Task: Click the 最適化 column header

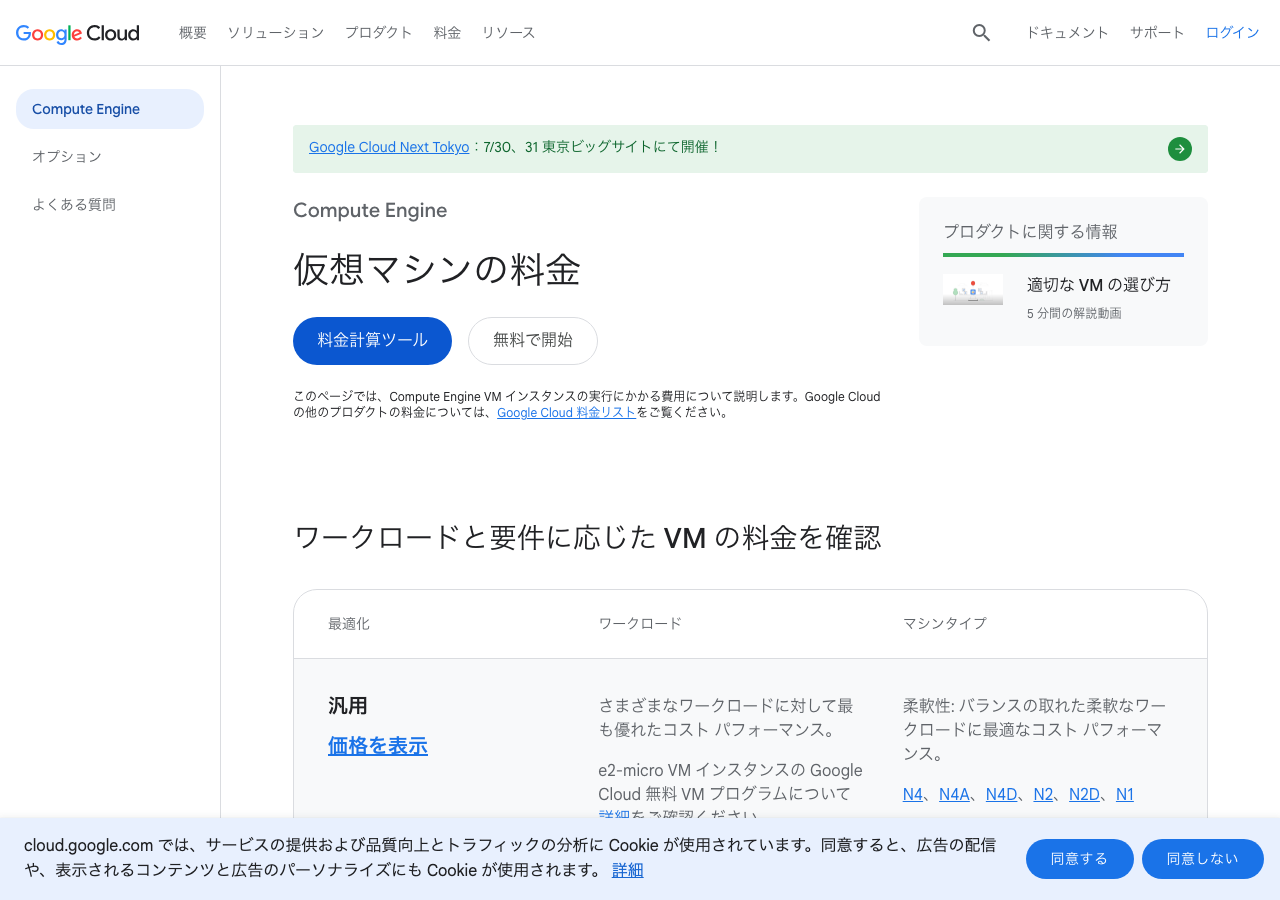Action: coord(349,624)
